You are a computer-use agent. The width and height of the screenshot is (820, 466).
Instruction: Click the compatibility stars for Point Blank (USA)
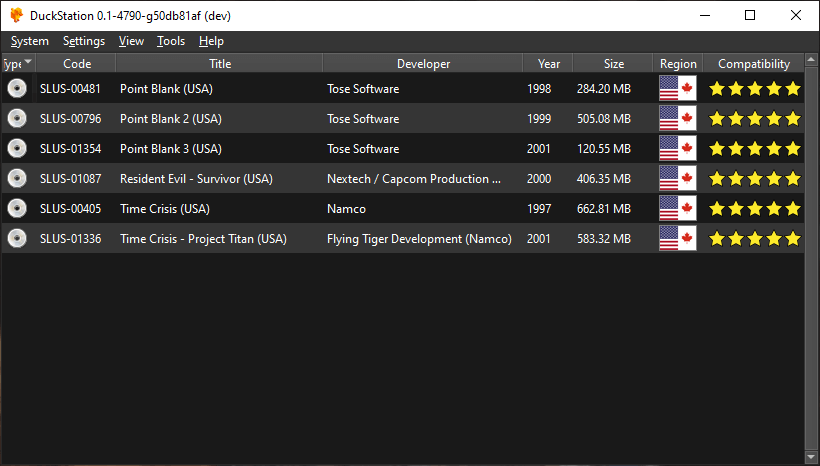[755, 88]
